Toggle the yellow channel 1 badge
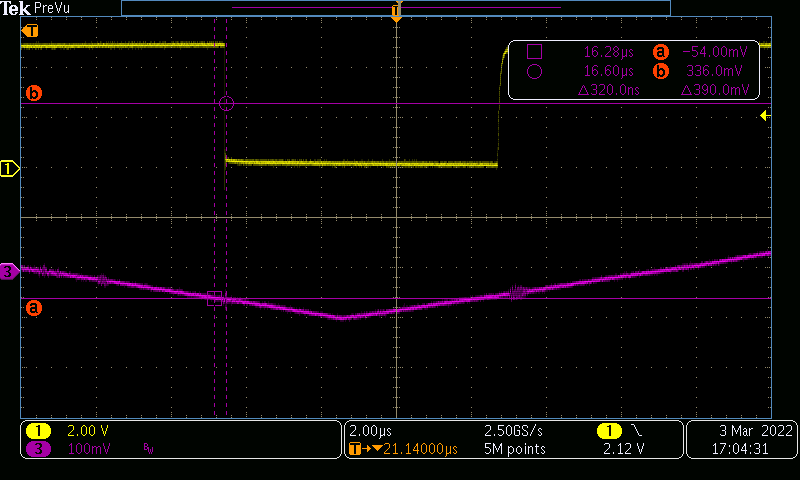This screenshot has height=480, width=800. 38,431
